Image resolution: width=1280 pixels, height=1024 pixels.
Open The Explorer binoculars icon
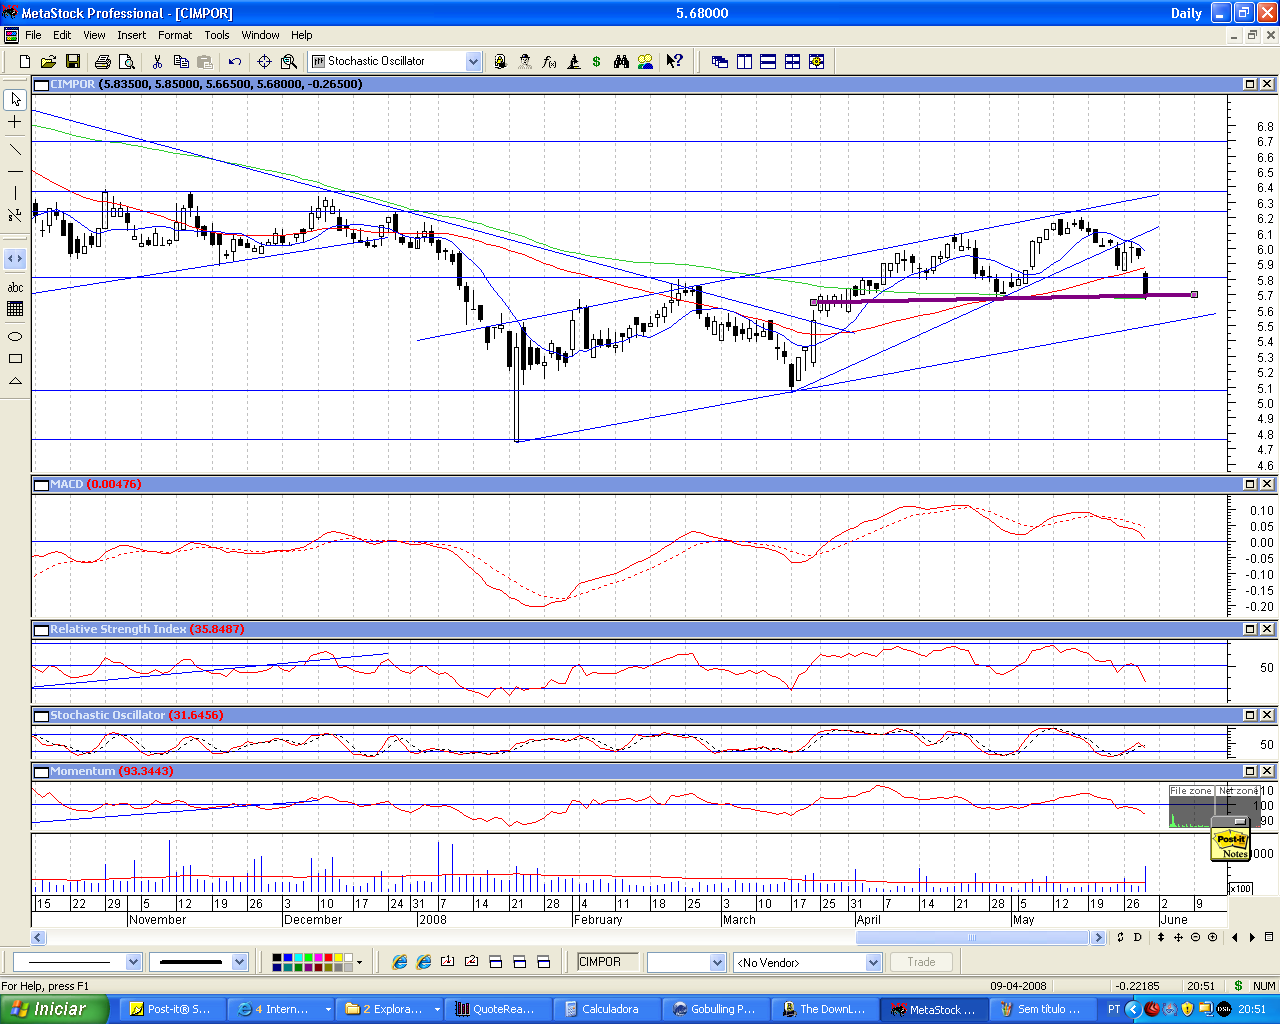point(621,62)
